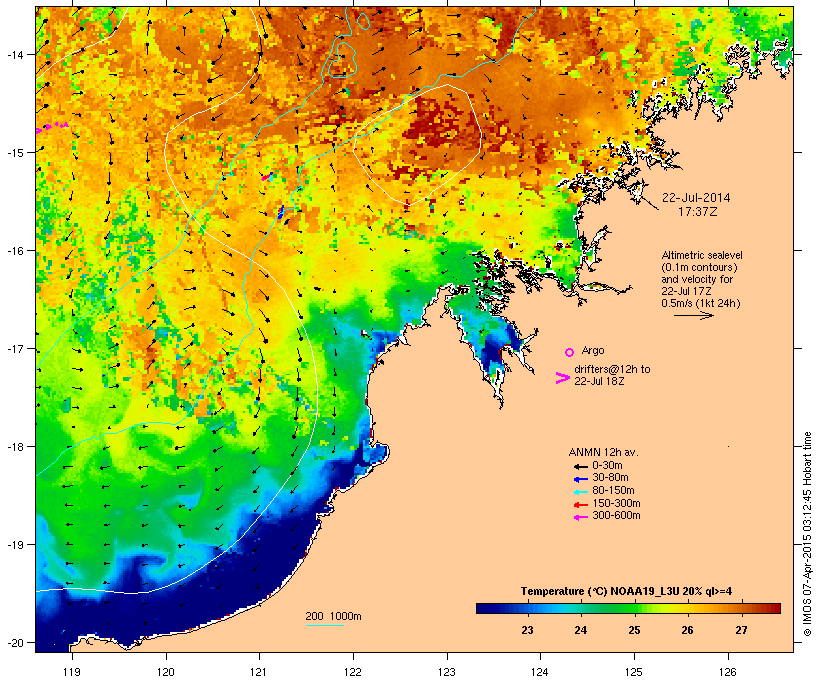820x680 pixels.
Task: Click the latitude axis label -17
Action: pyautogui.click(x=14, y=349)
